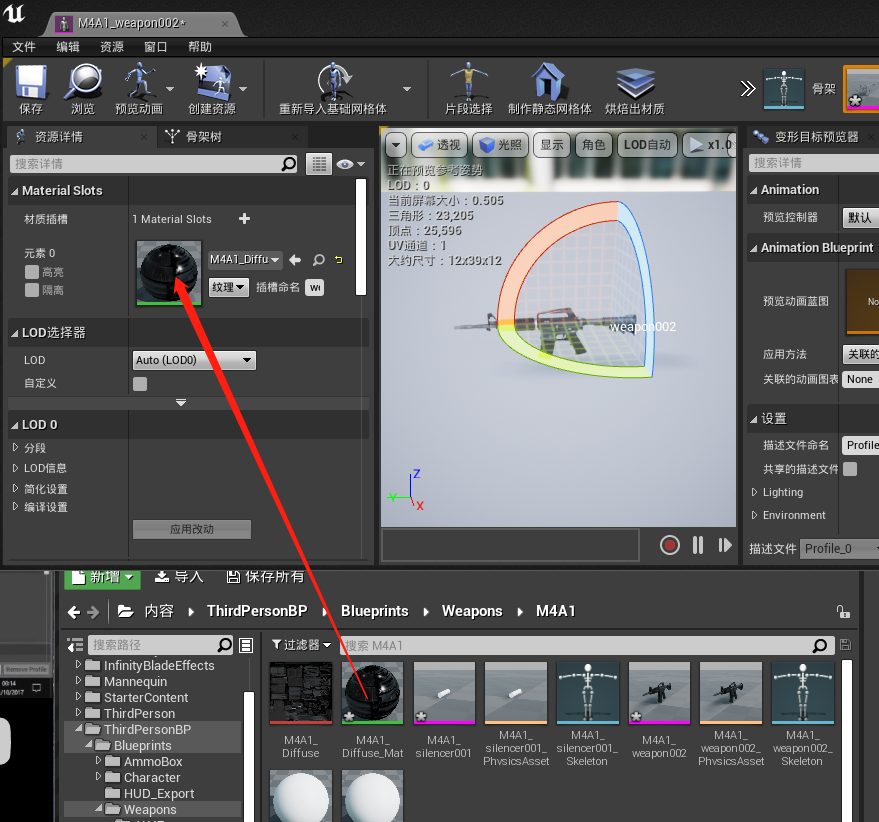Enable Highlight (高亮) checkbox for element 0

click(x=32, y=273)
